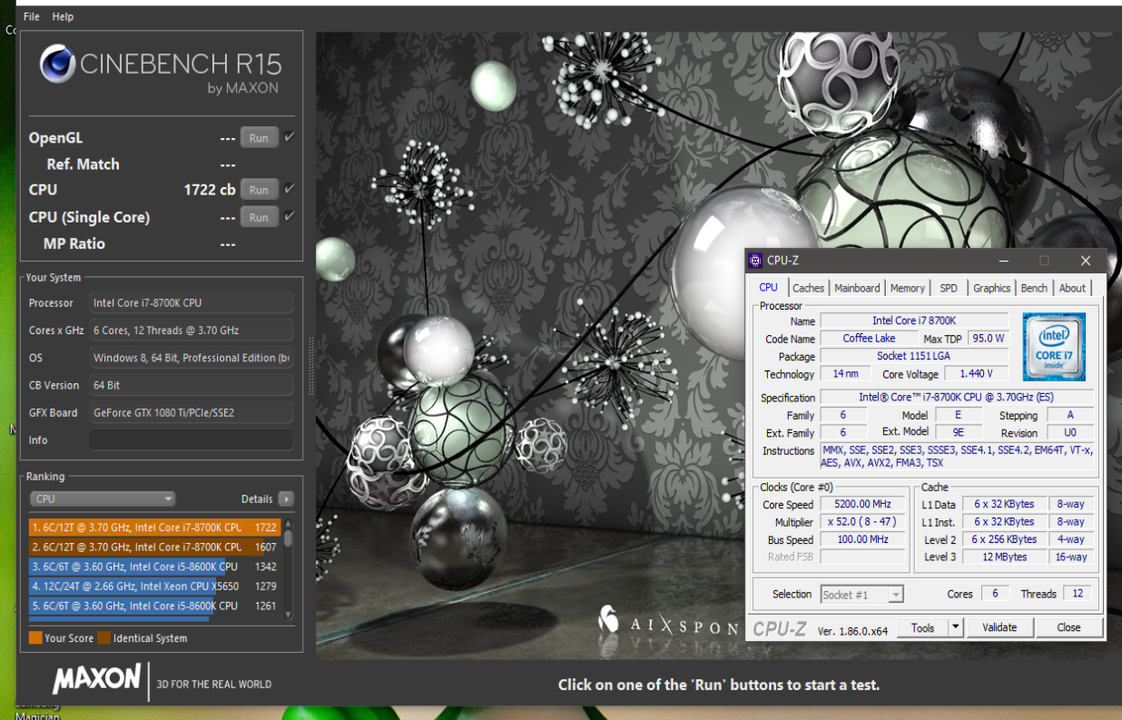Screen dimensions: 1122x720
Task: Open the Socket #1 selection dropdown
Action: pos(862,594)
